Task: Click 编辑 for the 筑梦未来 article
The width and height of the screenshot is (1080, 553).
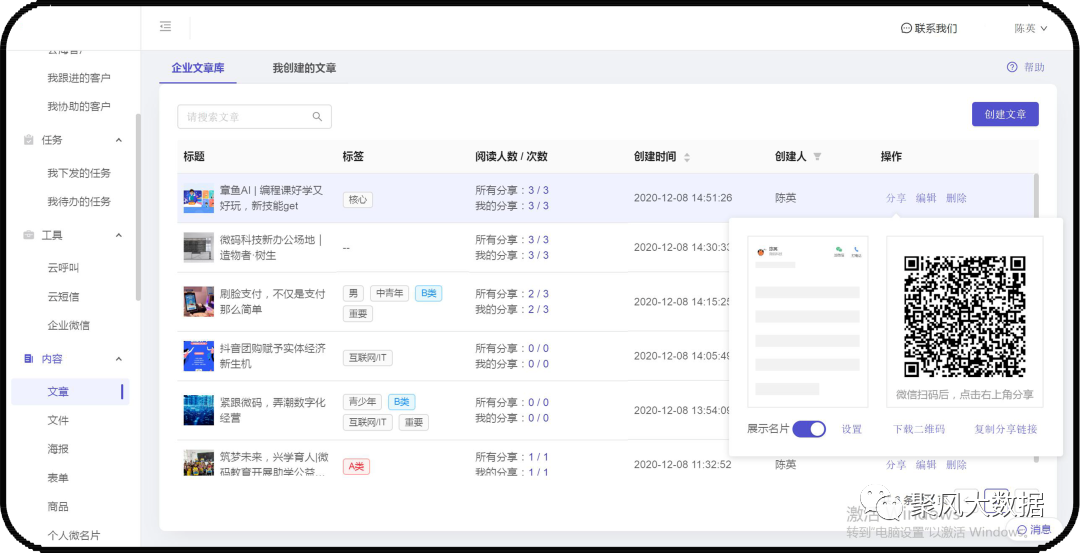Action: click(x=926, y=465)
